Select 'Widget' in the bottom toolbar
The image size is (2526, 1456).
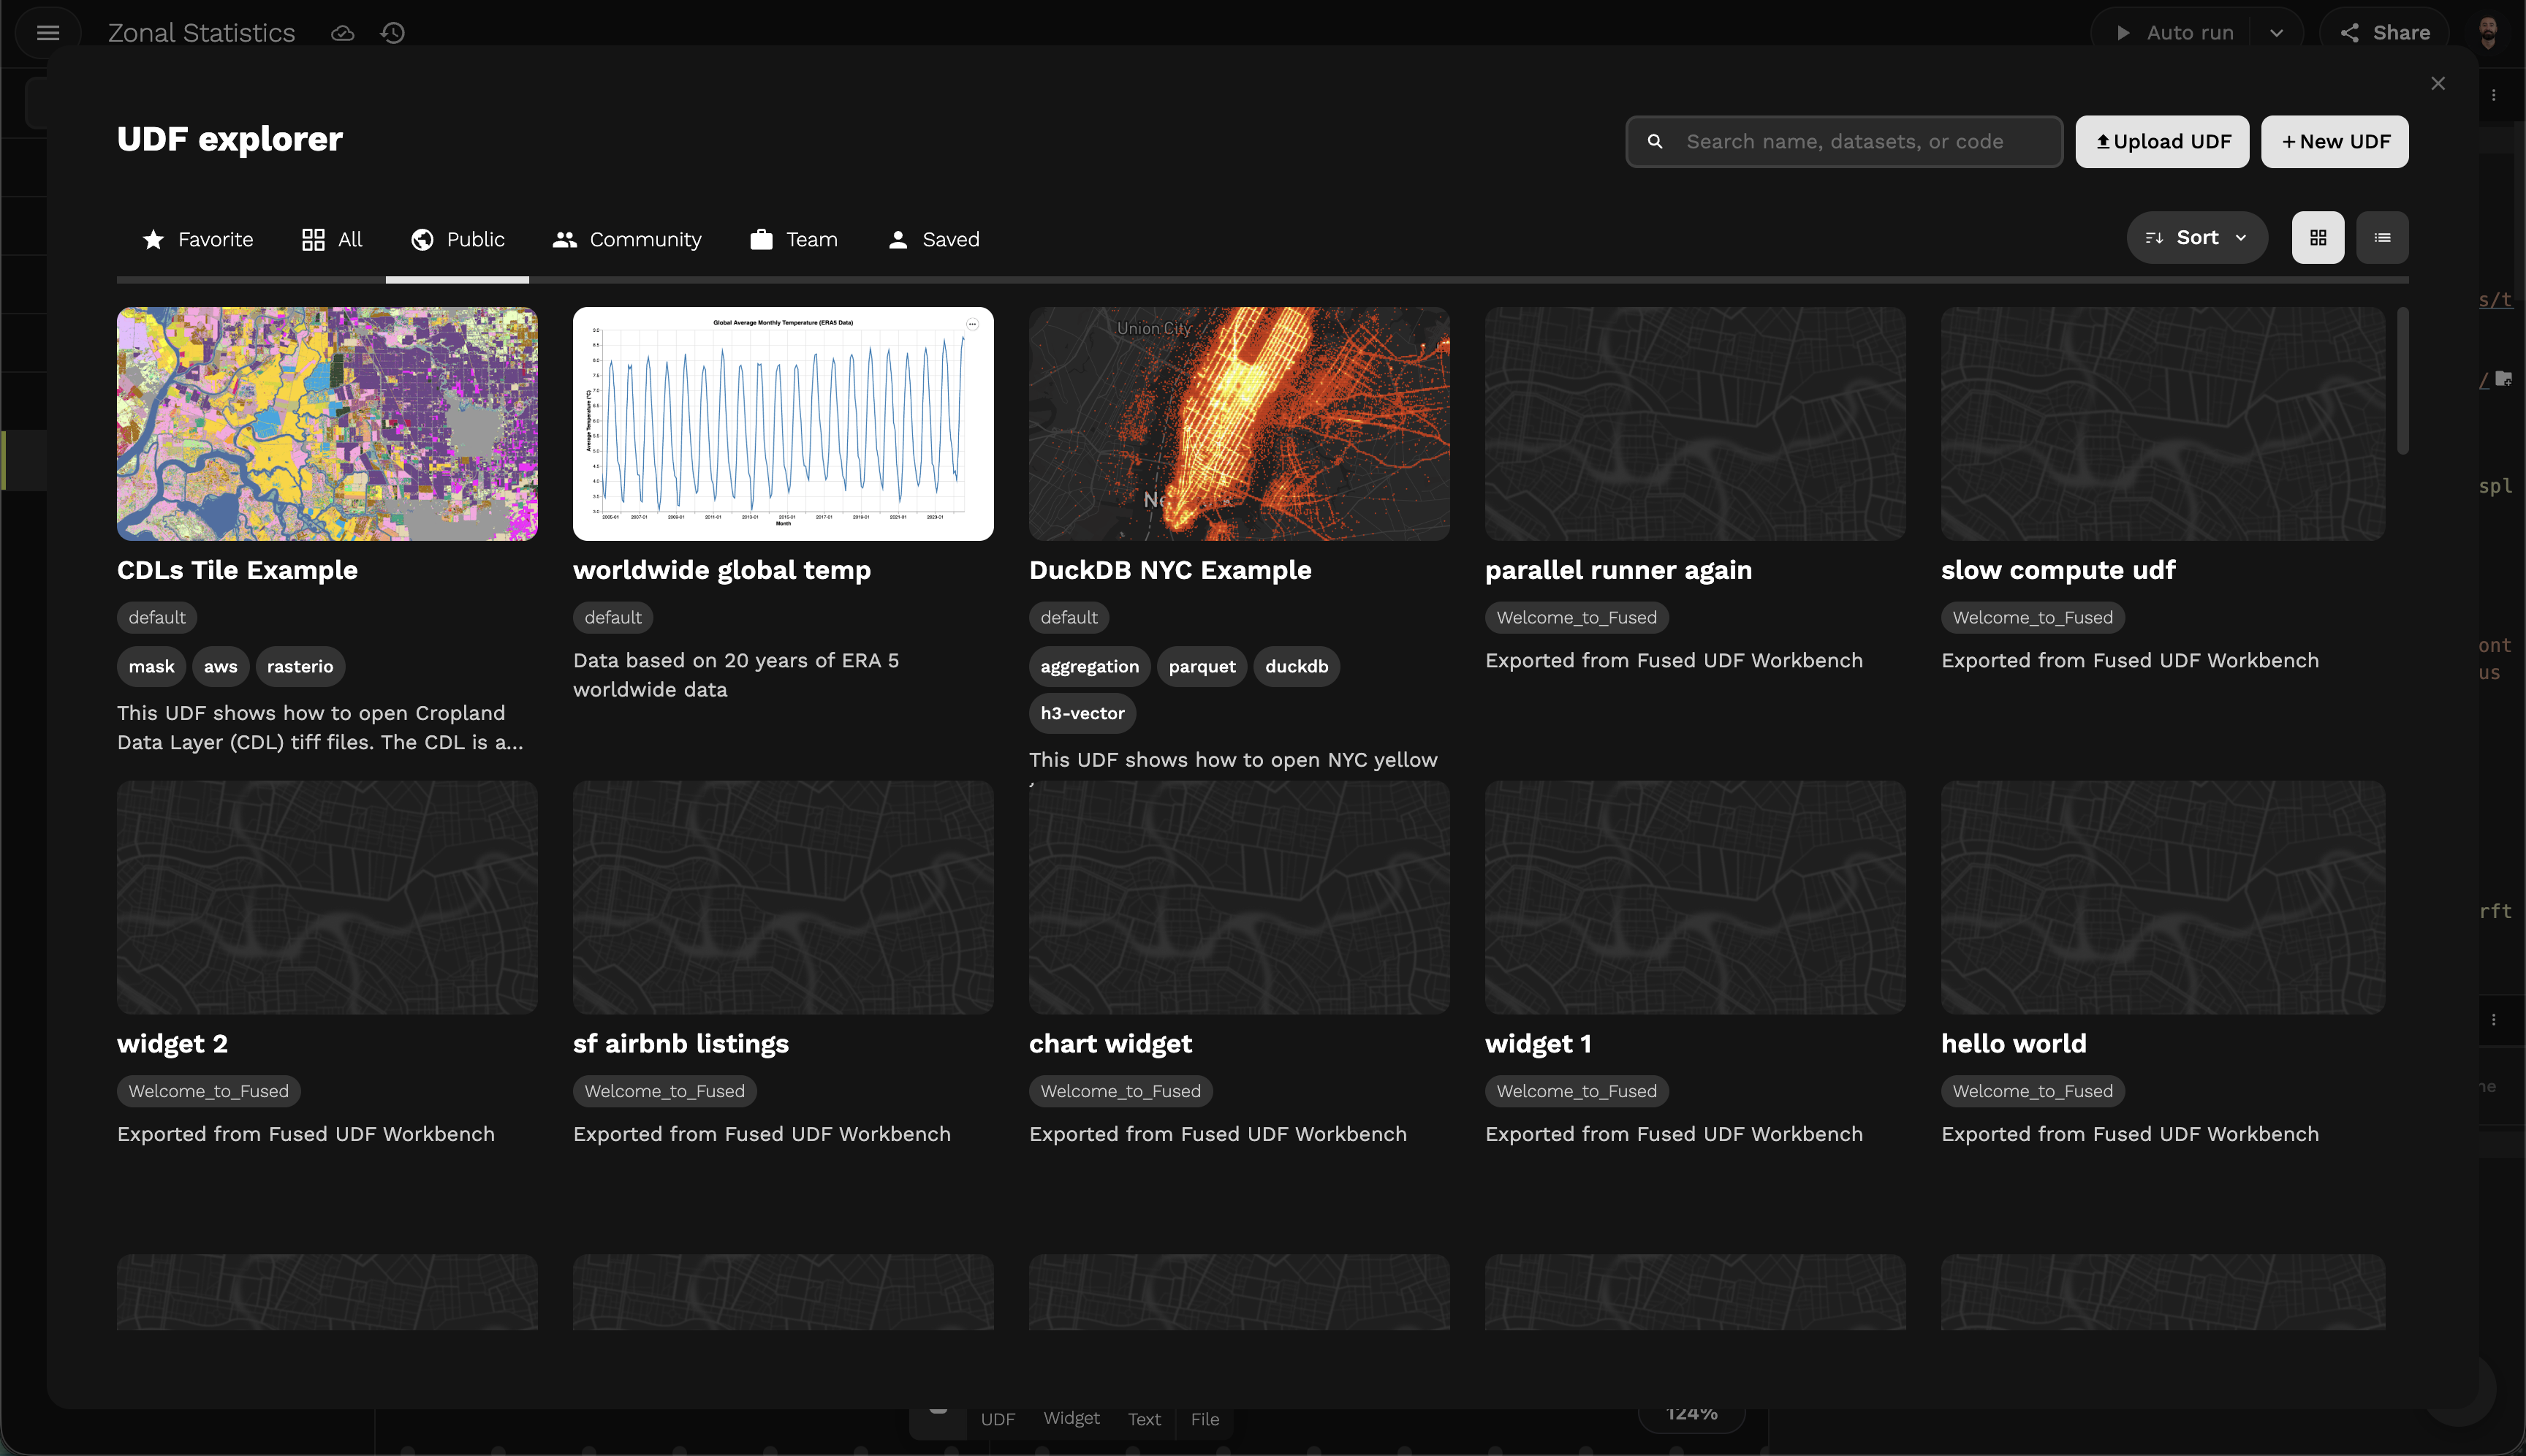click(1071, 1419)
